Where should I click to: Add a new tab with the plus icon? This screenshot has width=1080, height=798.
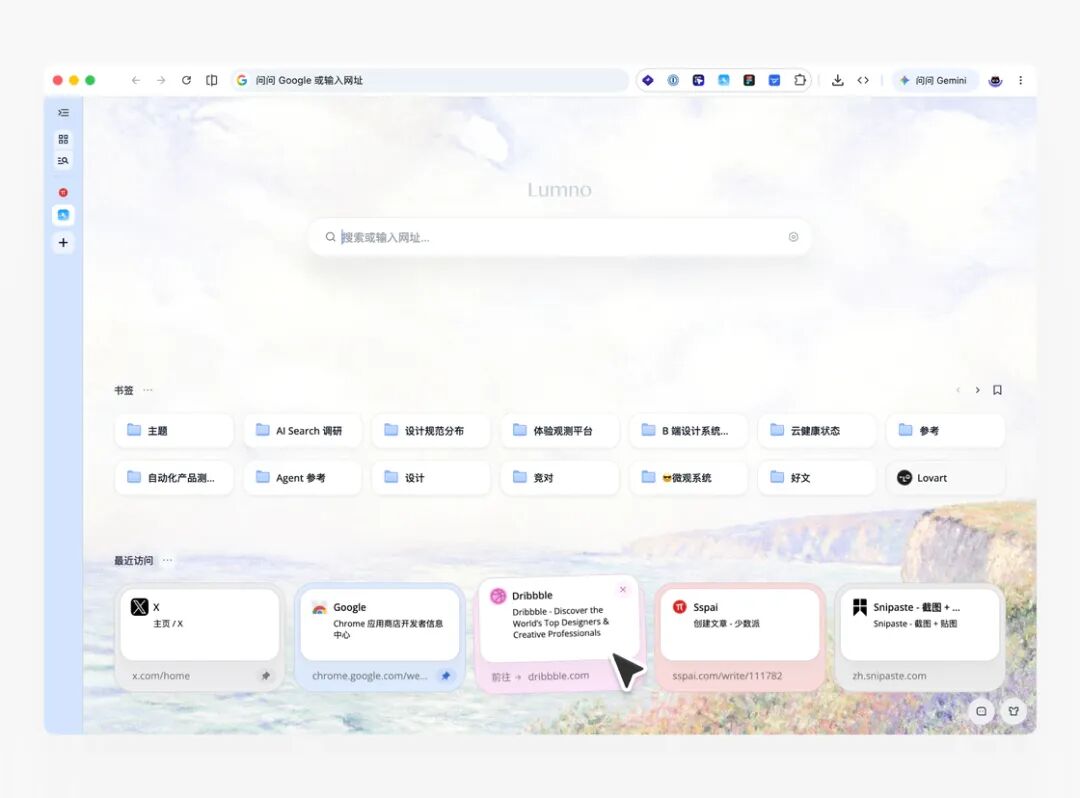[x=63, y=242]
